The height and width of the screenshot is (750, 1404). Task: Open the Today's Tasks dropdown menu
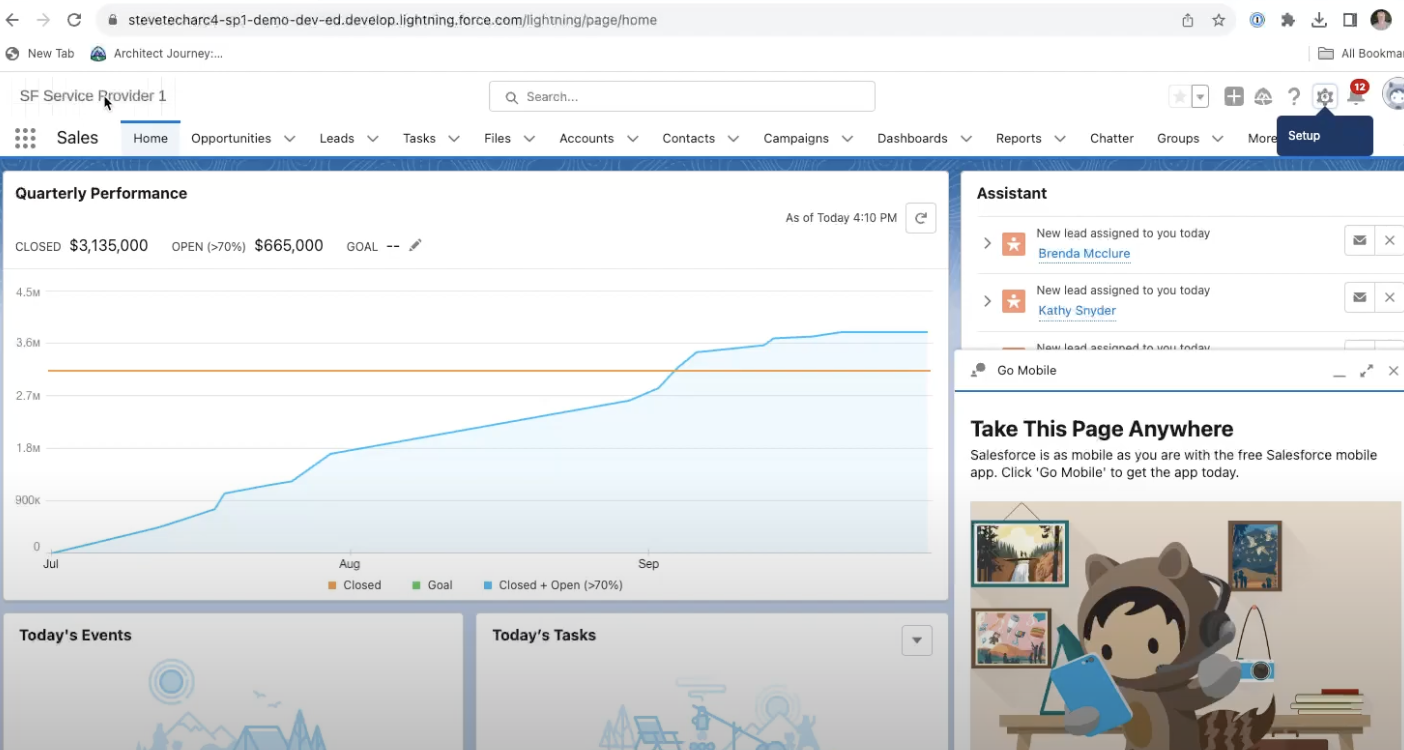click(917, 639)
